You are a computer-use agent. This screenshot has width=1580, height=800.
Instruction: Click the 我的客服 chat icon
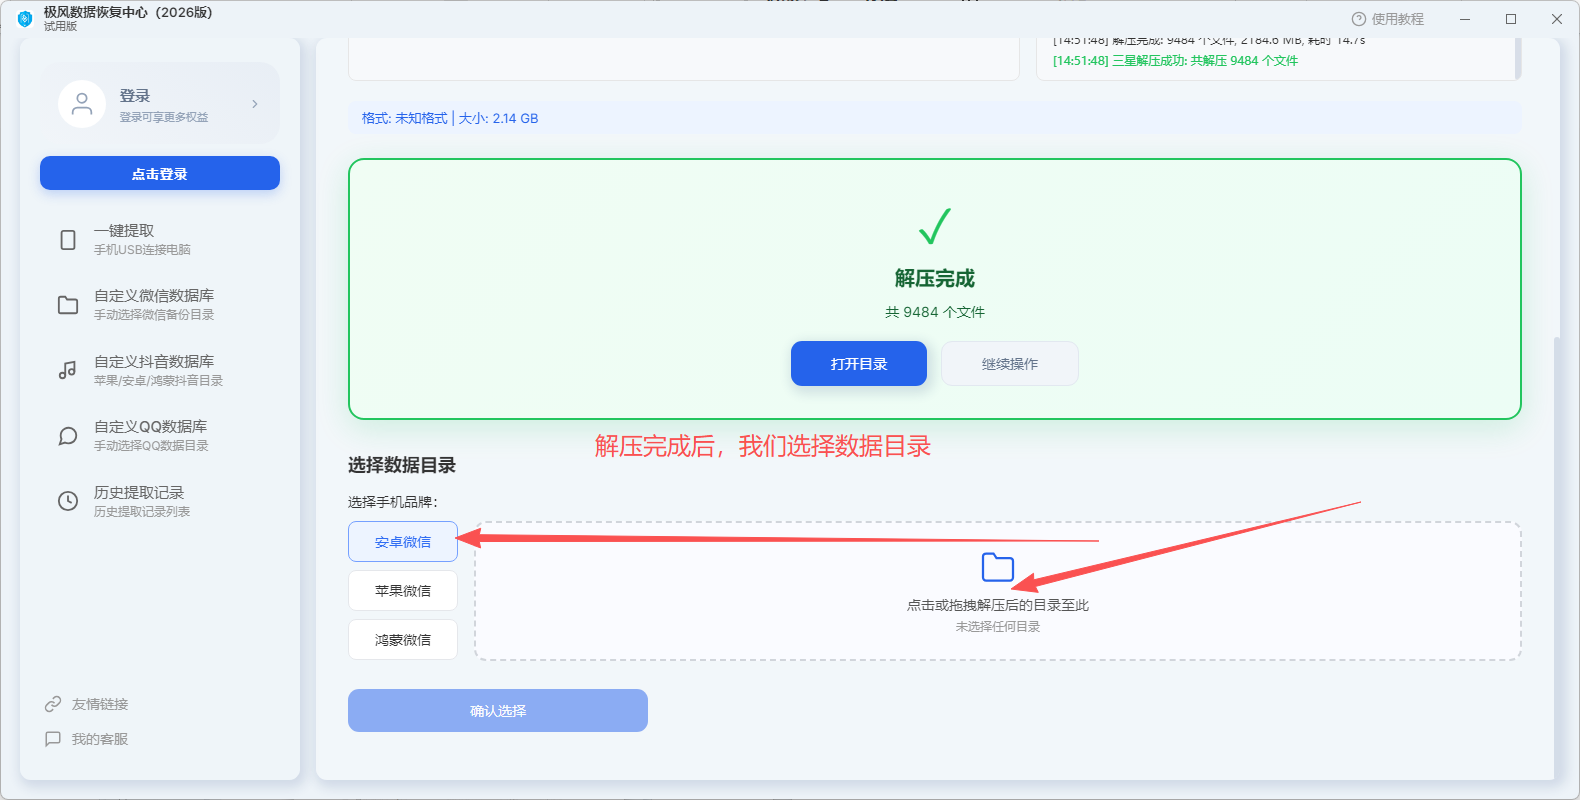53,739
